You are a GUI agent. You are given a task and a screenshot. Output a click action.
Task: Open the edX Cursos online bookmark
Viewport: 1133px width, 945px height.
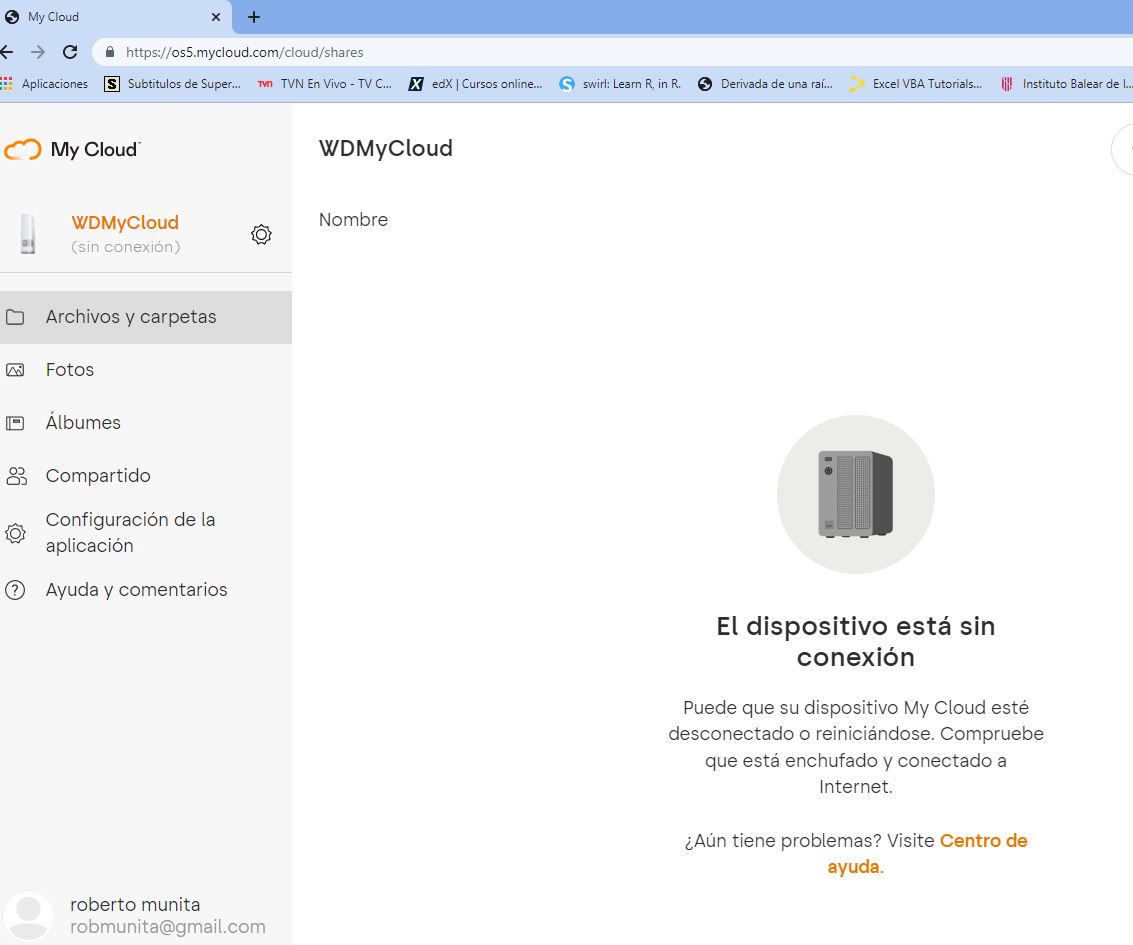475,84
